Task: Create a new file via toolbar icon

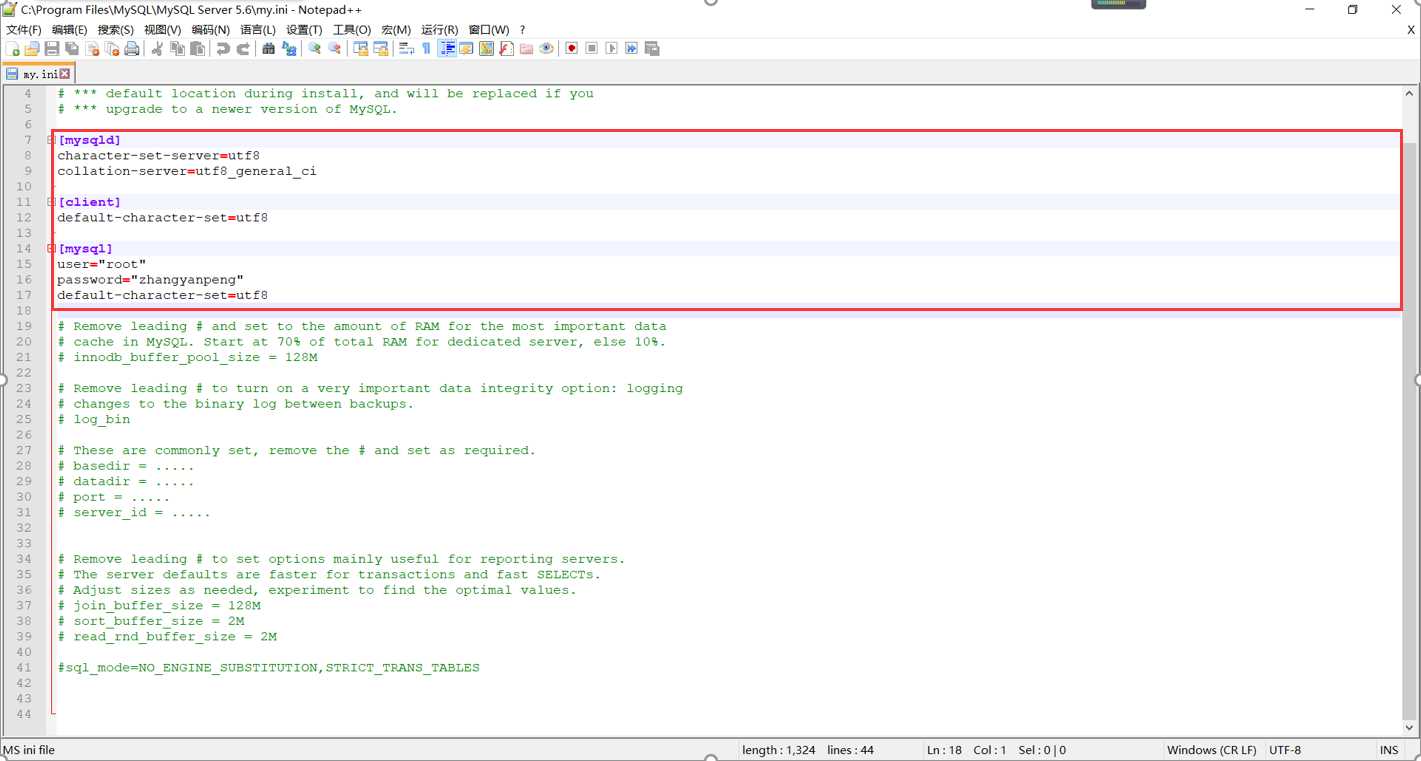Action: (x=13, y=48)
